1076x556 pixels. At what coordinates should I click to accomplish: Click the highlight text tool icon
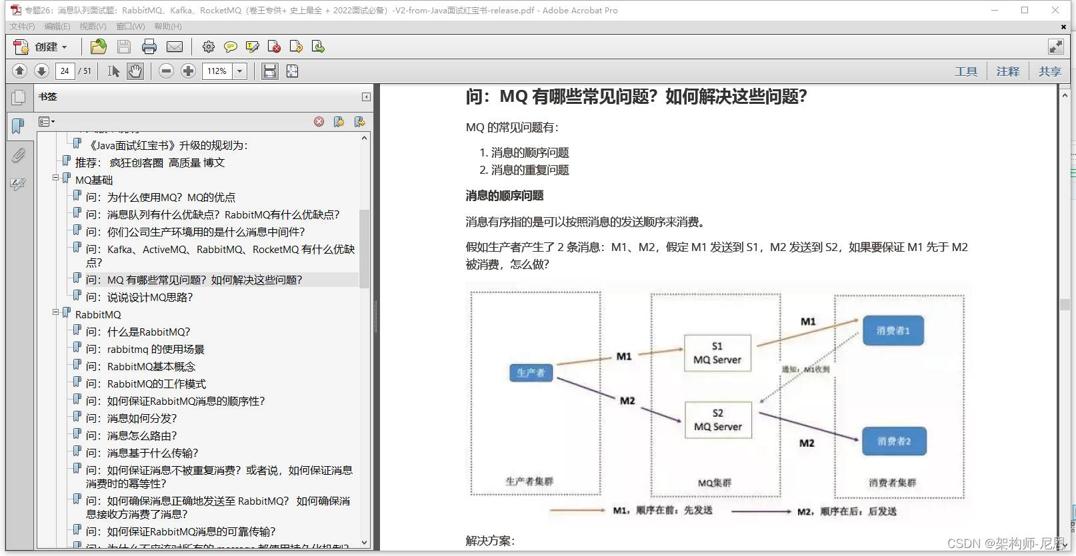tap(253, 47)
